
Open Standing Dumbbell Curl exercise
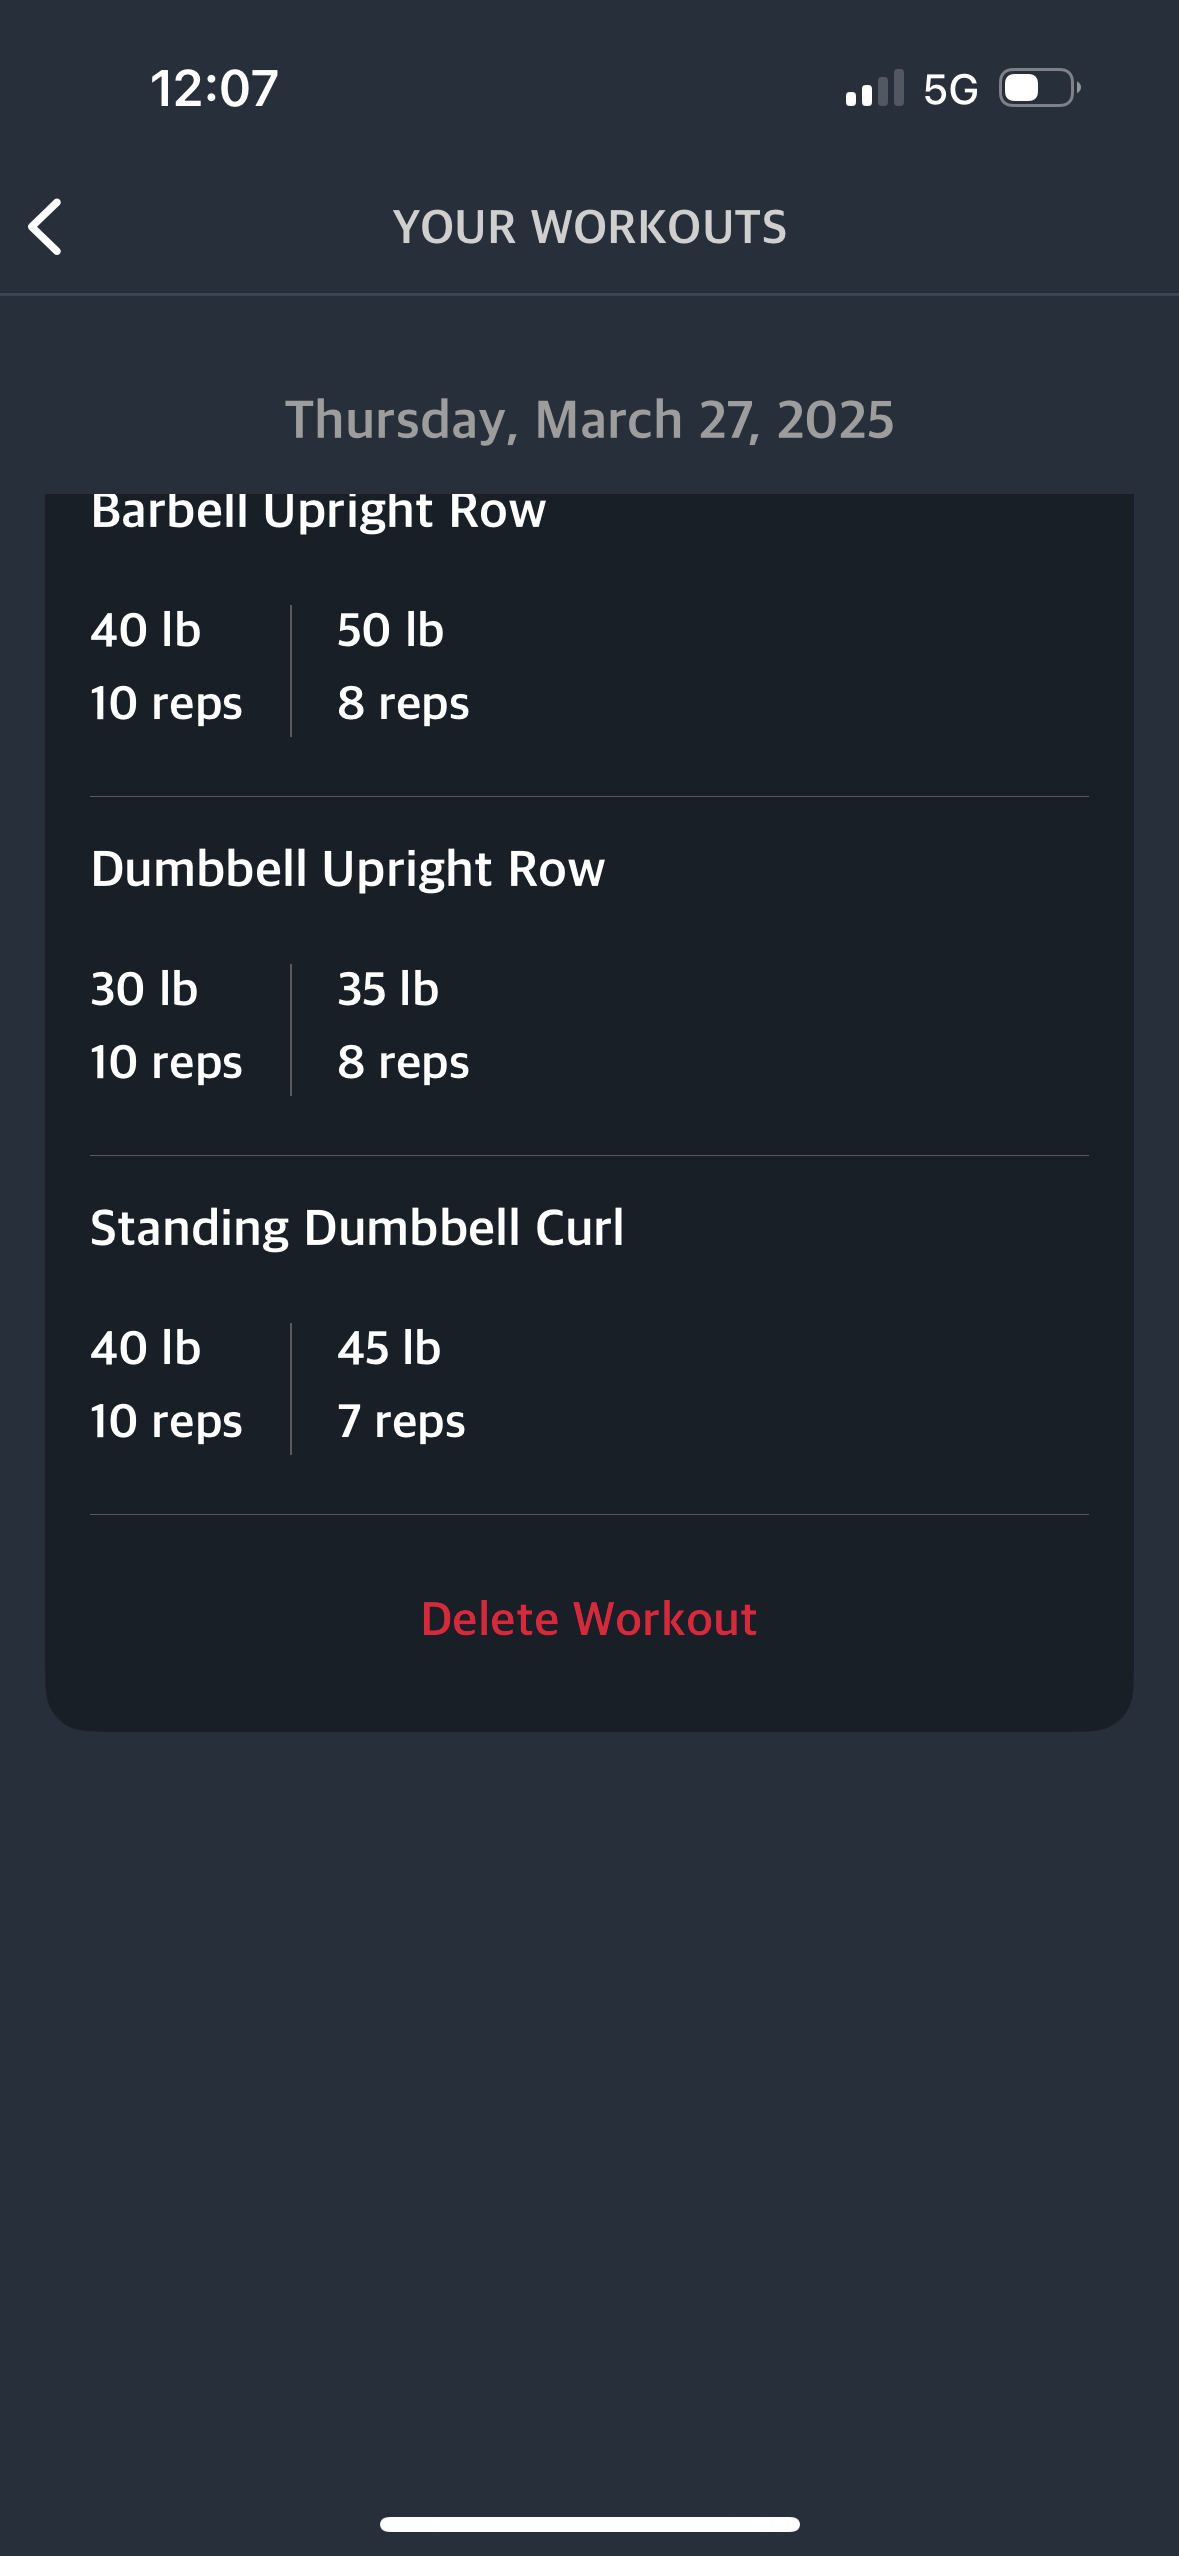(357, 1228)
